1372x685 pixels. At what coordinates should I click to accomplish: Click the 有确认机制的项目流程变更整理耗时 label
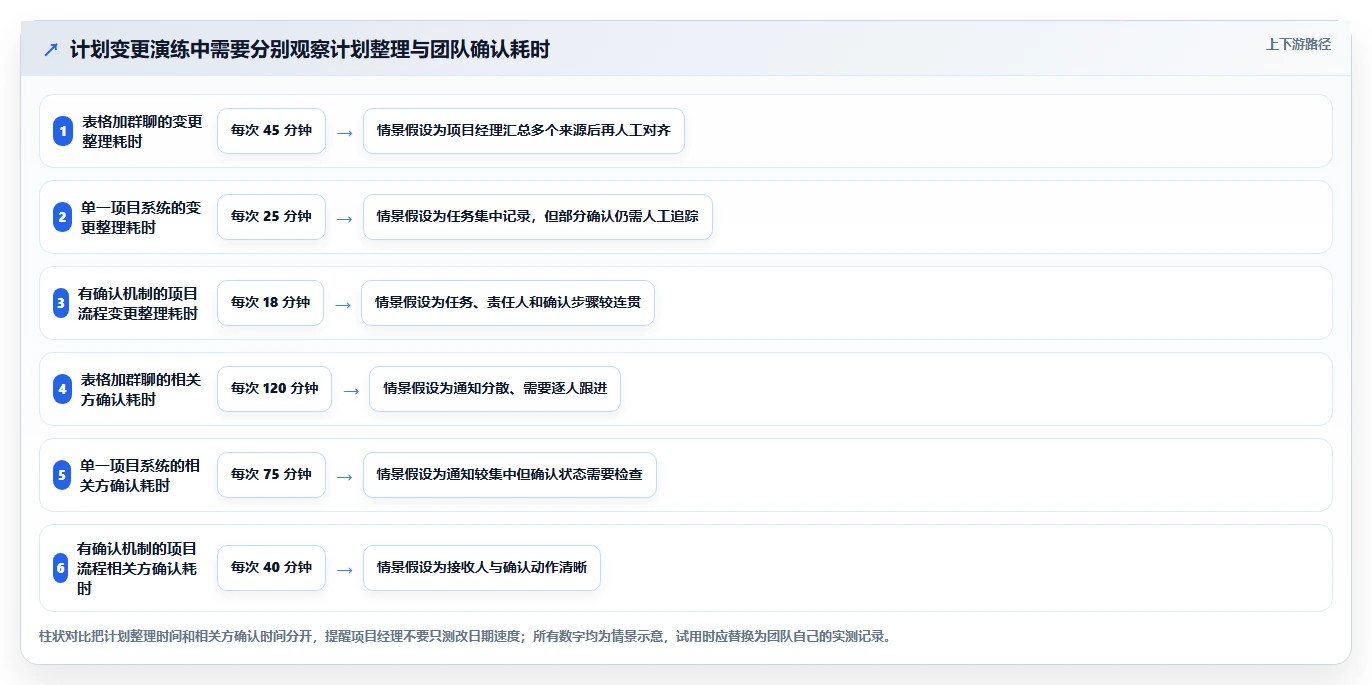138,303
